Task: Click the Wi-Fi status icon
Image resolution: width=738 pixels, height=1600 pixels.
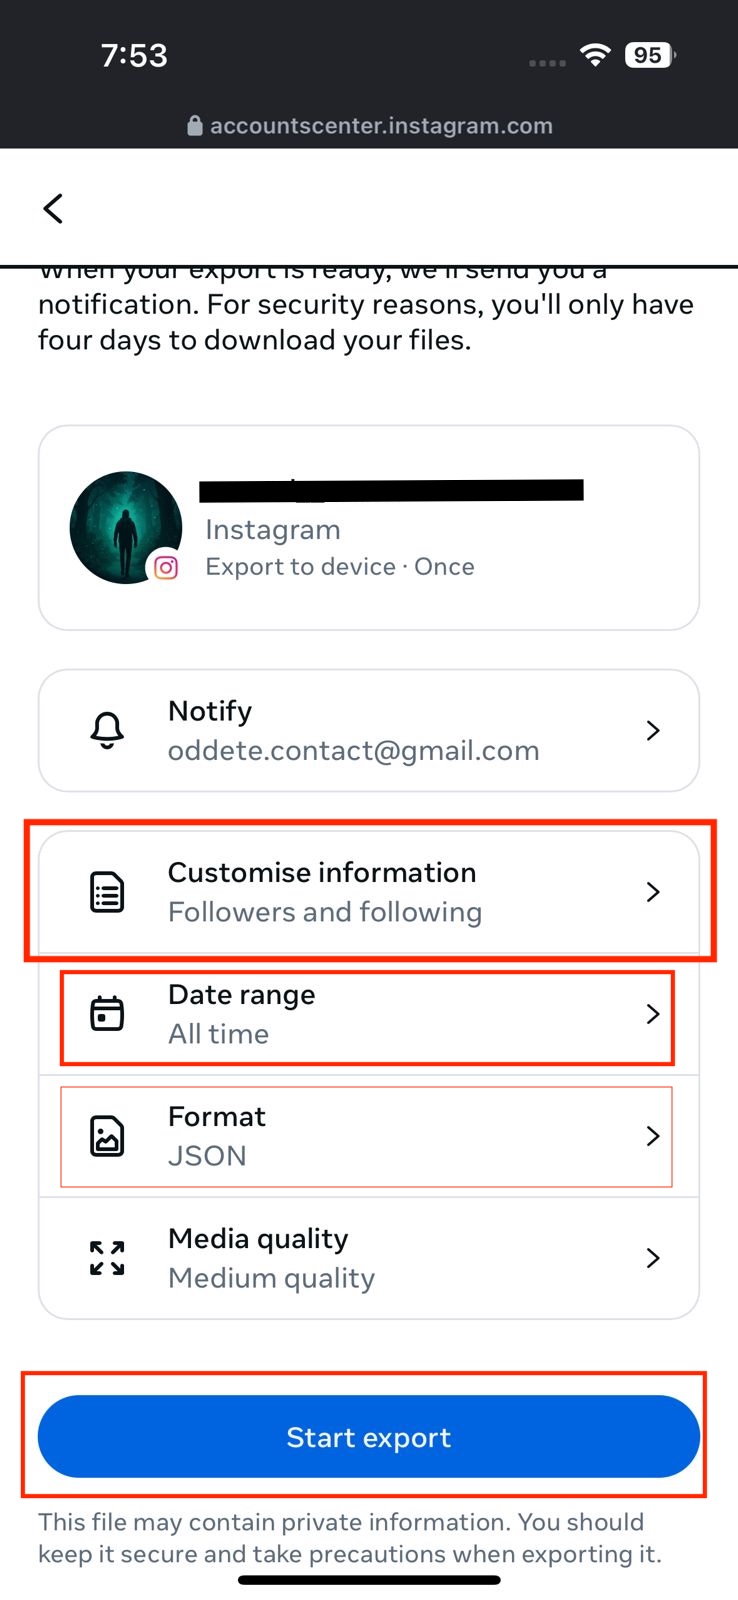Action: click(595, 55)
